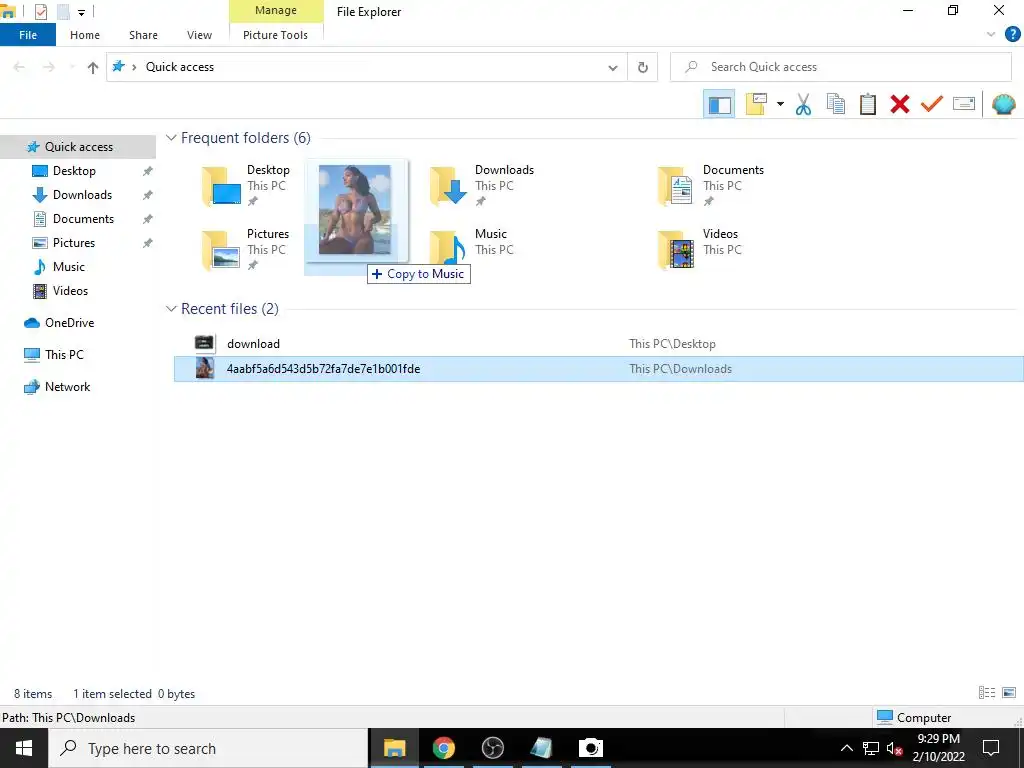Click the New folder icon in title bar

(63, 12)
